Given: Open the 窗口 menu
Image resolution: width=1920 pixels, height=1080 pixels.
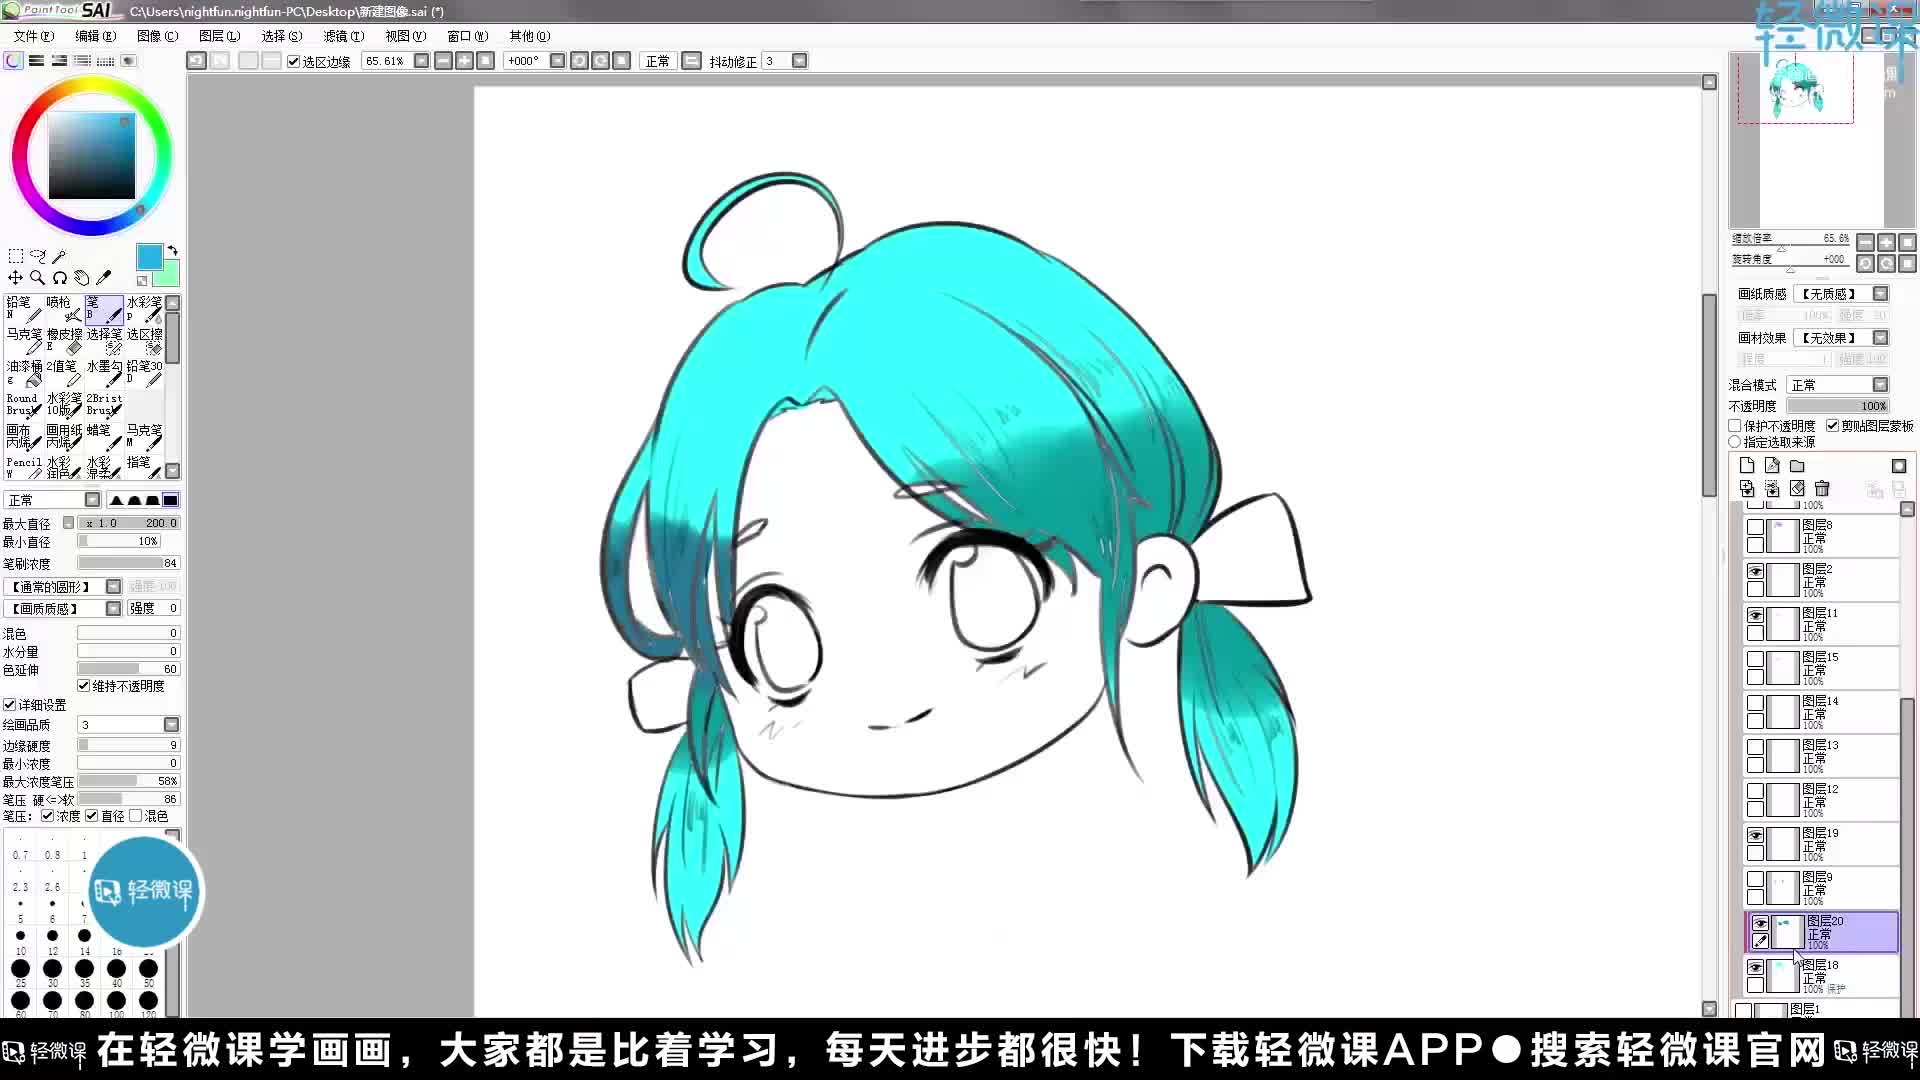Looking at the screenshot, I should [466, 36].
